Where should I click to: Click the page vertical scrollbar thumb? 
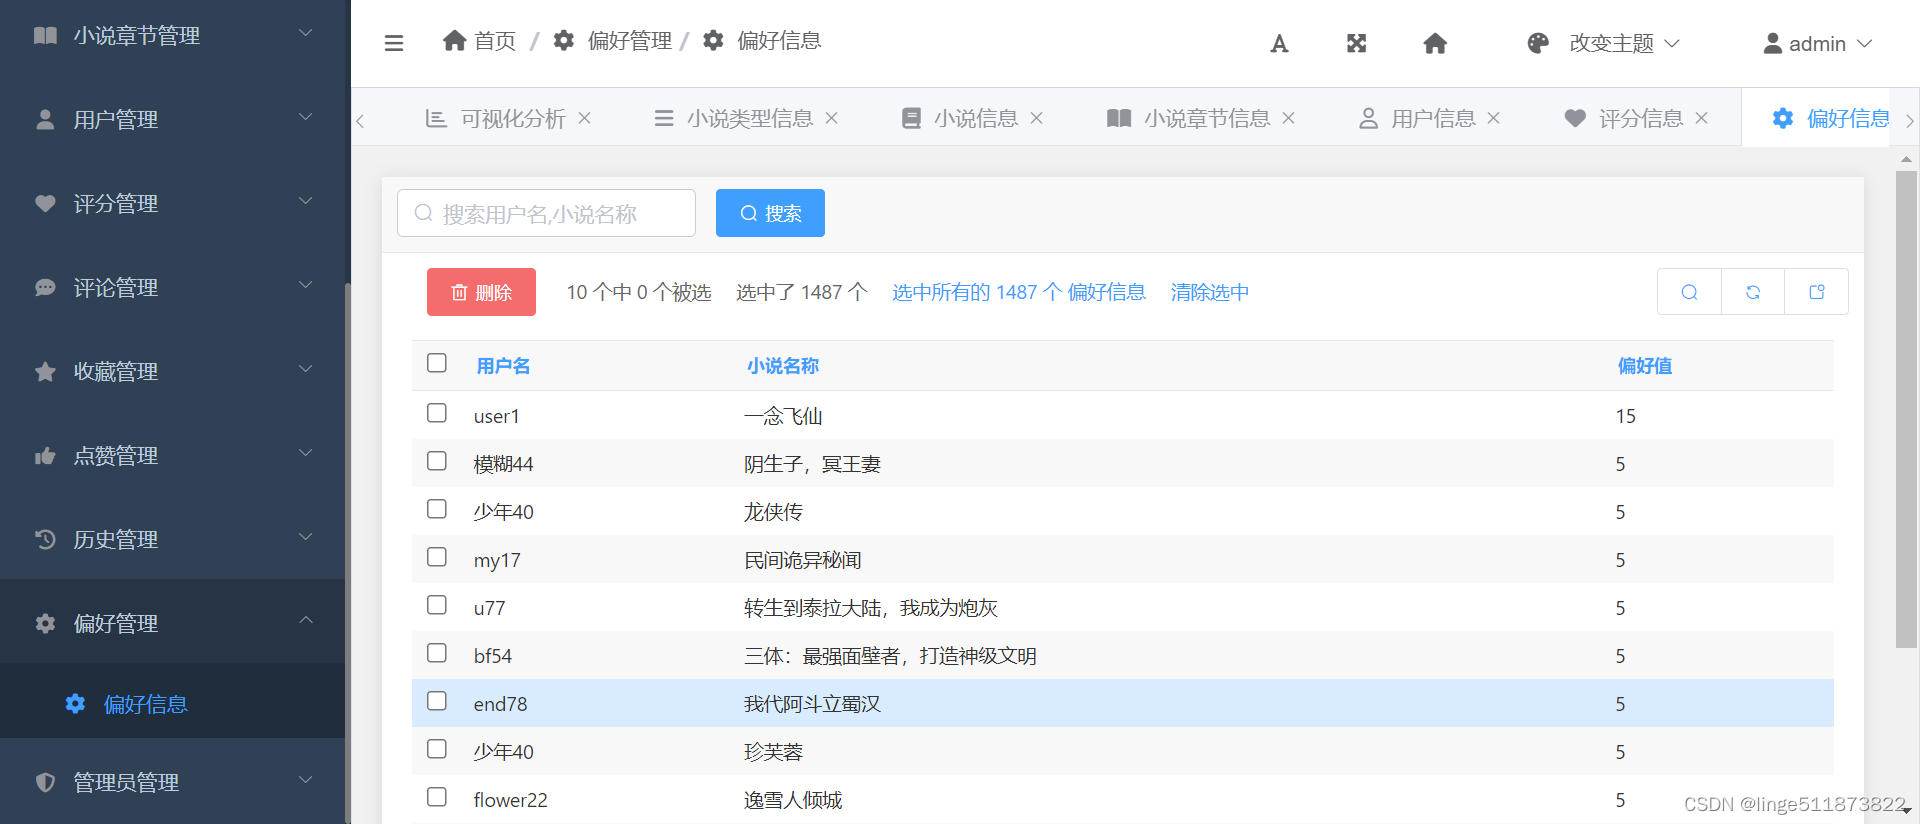point(1906,409)
